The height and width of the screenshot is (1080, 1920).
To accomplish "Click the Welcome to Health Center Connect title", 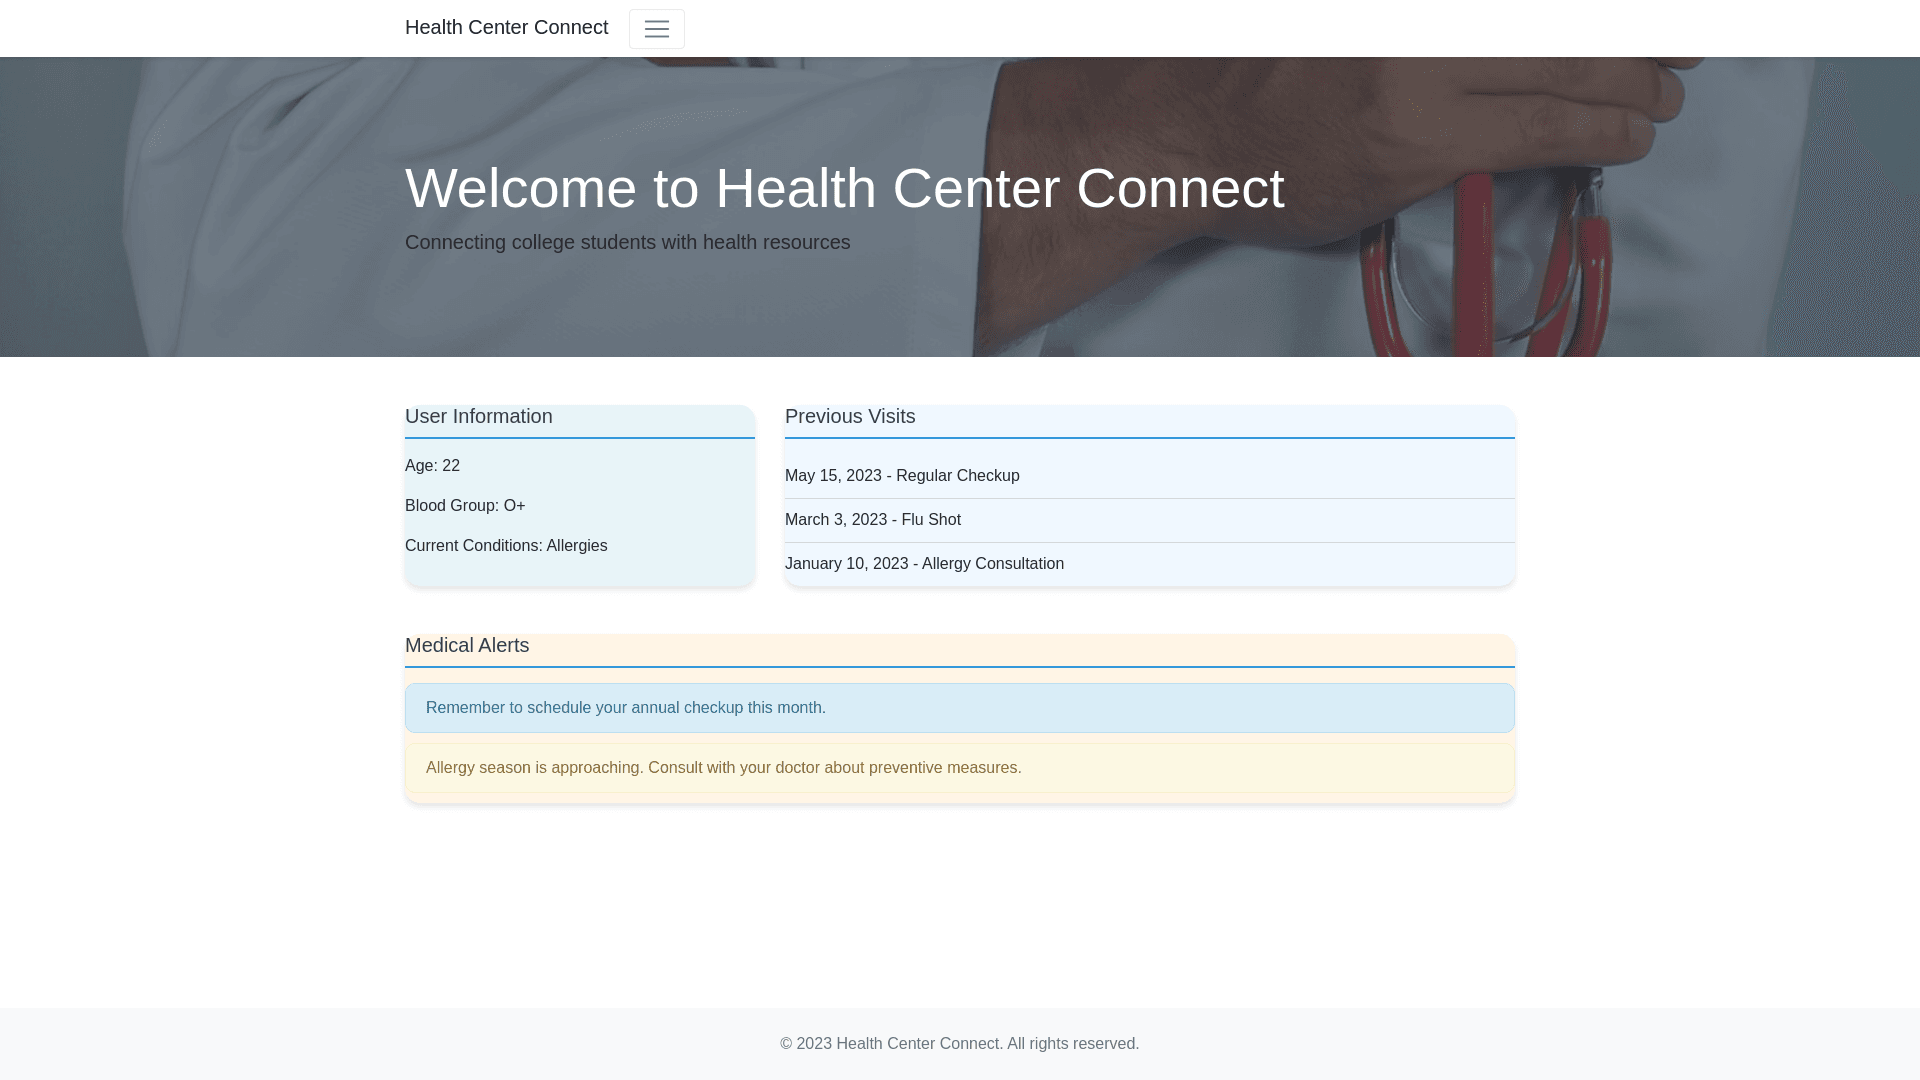I will pyautogui.click(x=843, y=188).
